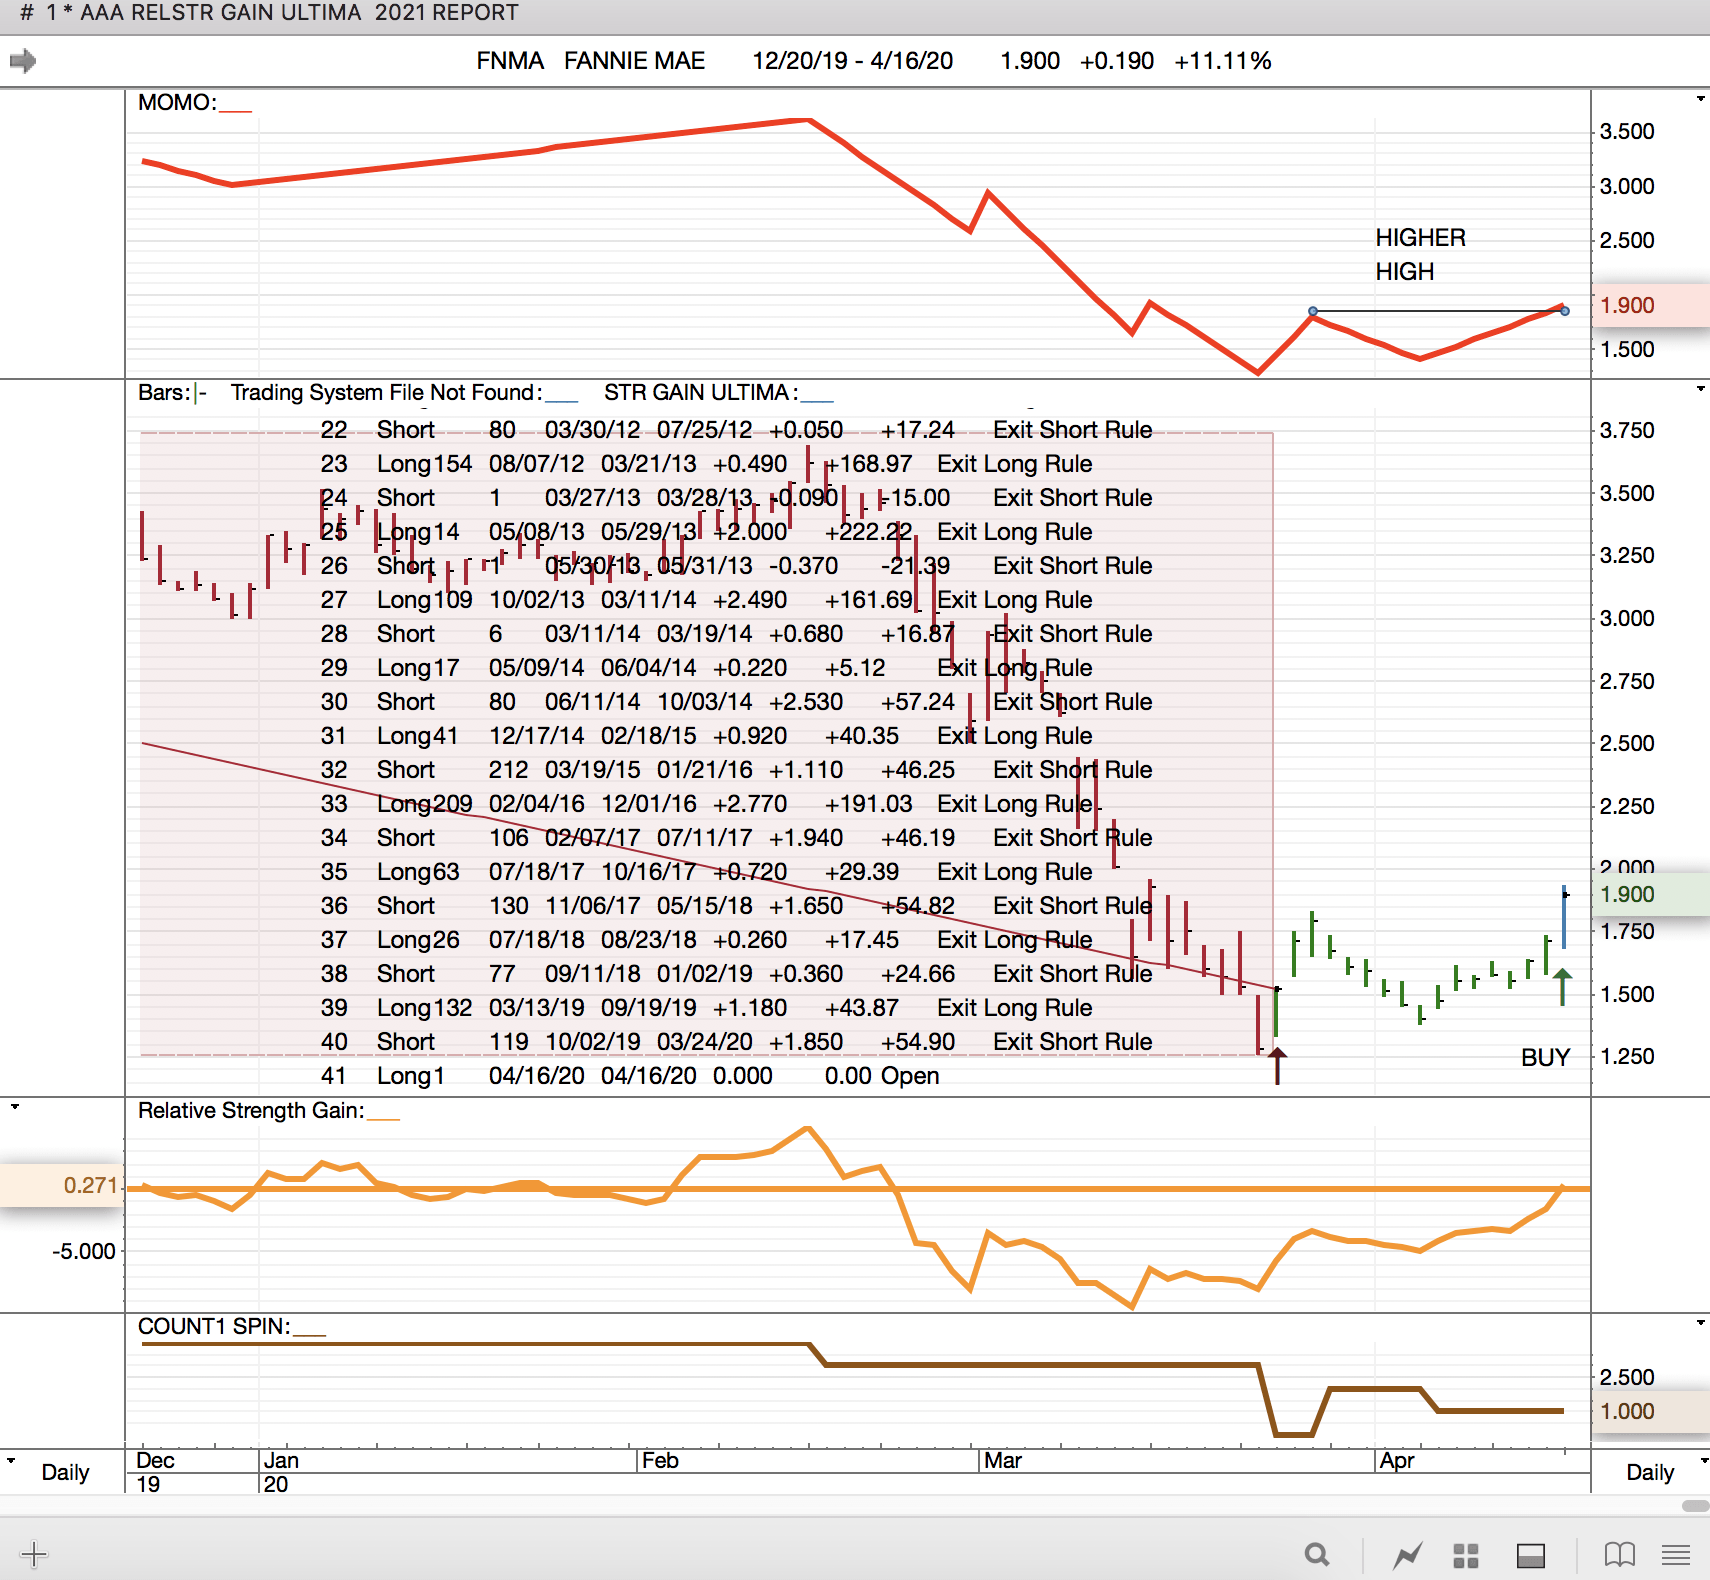The width and height of the screenshot is (1710, 1580).
Task: Click the green up arrow above BUY label
Action: (x=1562, y=986)
